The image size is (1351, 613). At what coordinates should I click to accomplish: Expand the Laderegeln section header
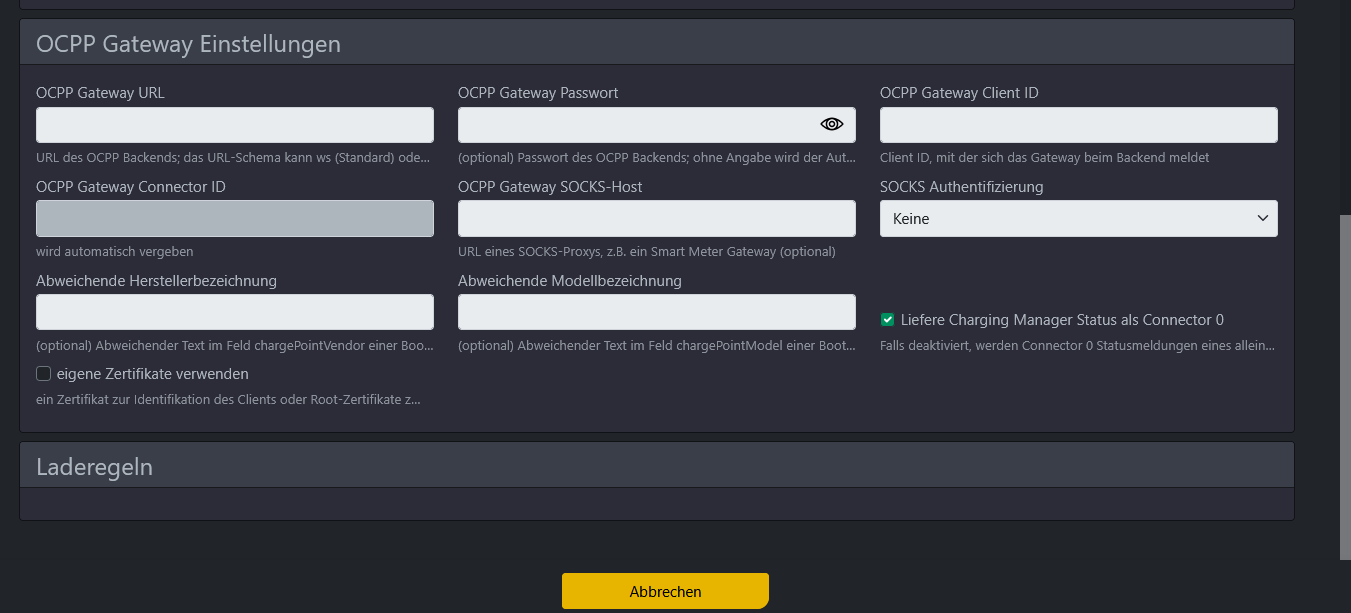coord(95,466)
